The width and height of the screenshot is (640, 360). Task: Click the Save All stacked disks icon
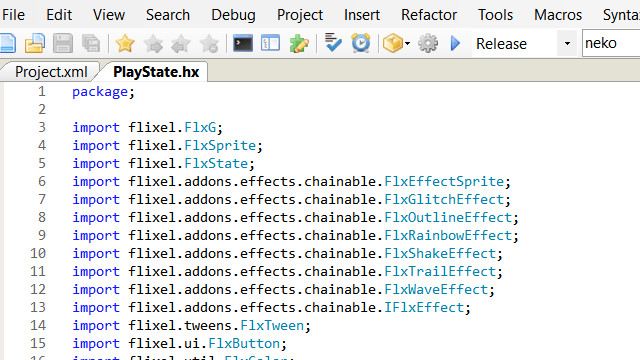91,43
